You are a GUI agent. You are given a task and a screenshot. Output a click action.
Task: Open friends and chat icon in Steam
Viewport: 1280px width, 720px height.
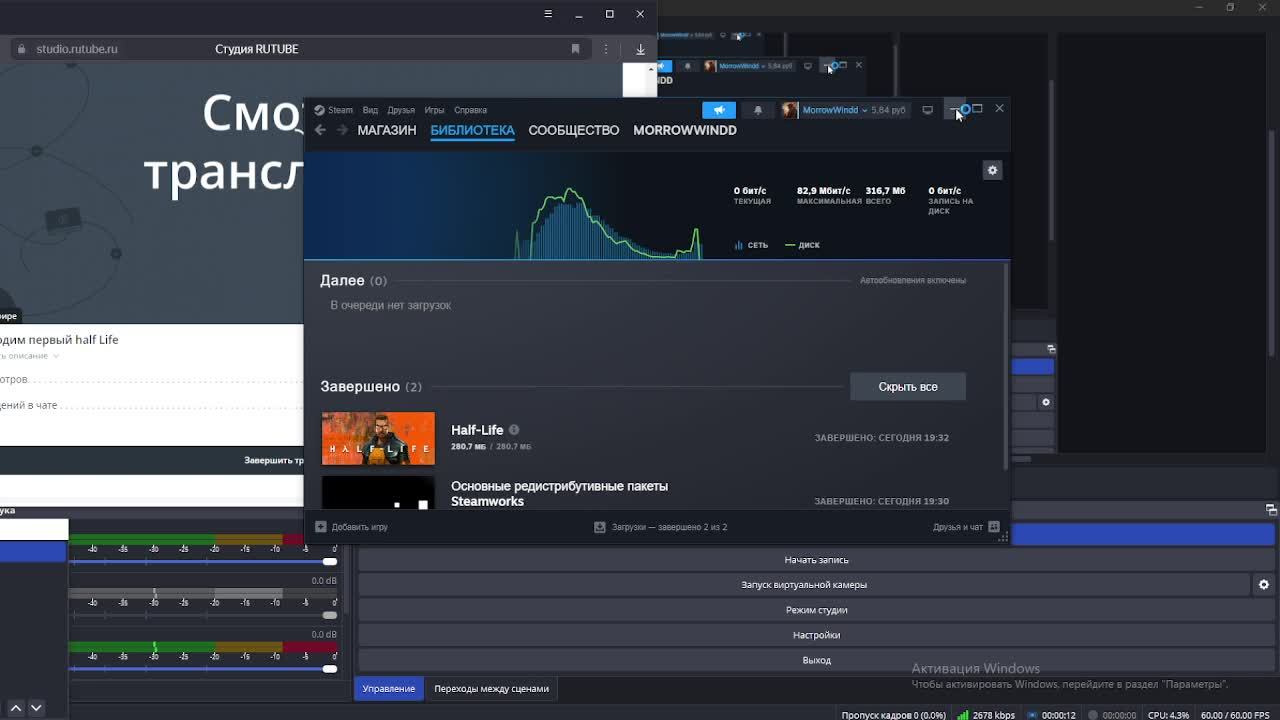click(993, 527)
